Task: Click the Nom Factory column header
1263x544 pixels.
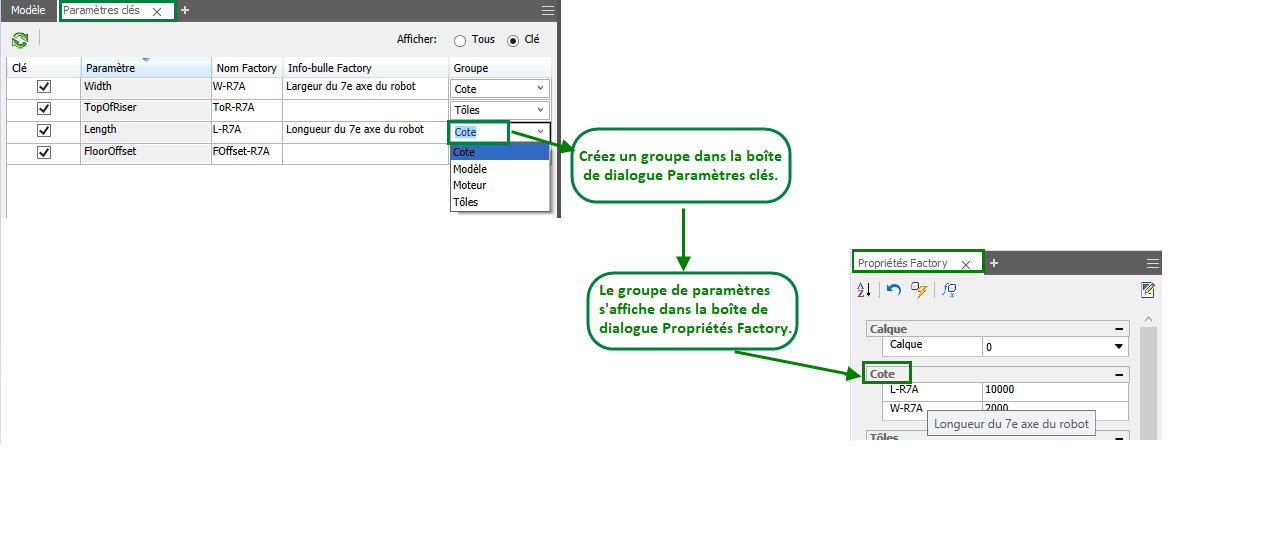Action: point(247,68)
